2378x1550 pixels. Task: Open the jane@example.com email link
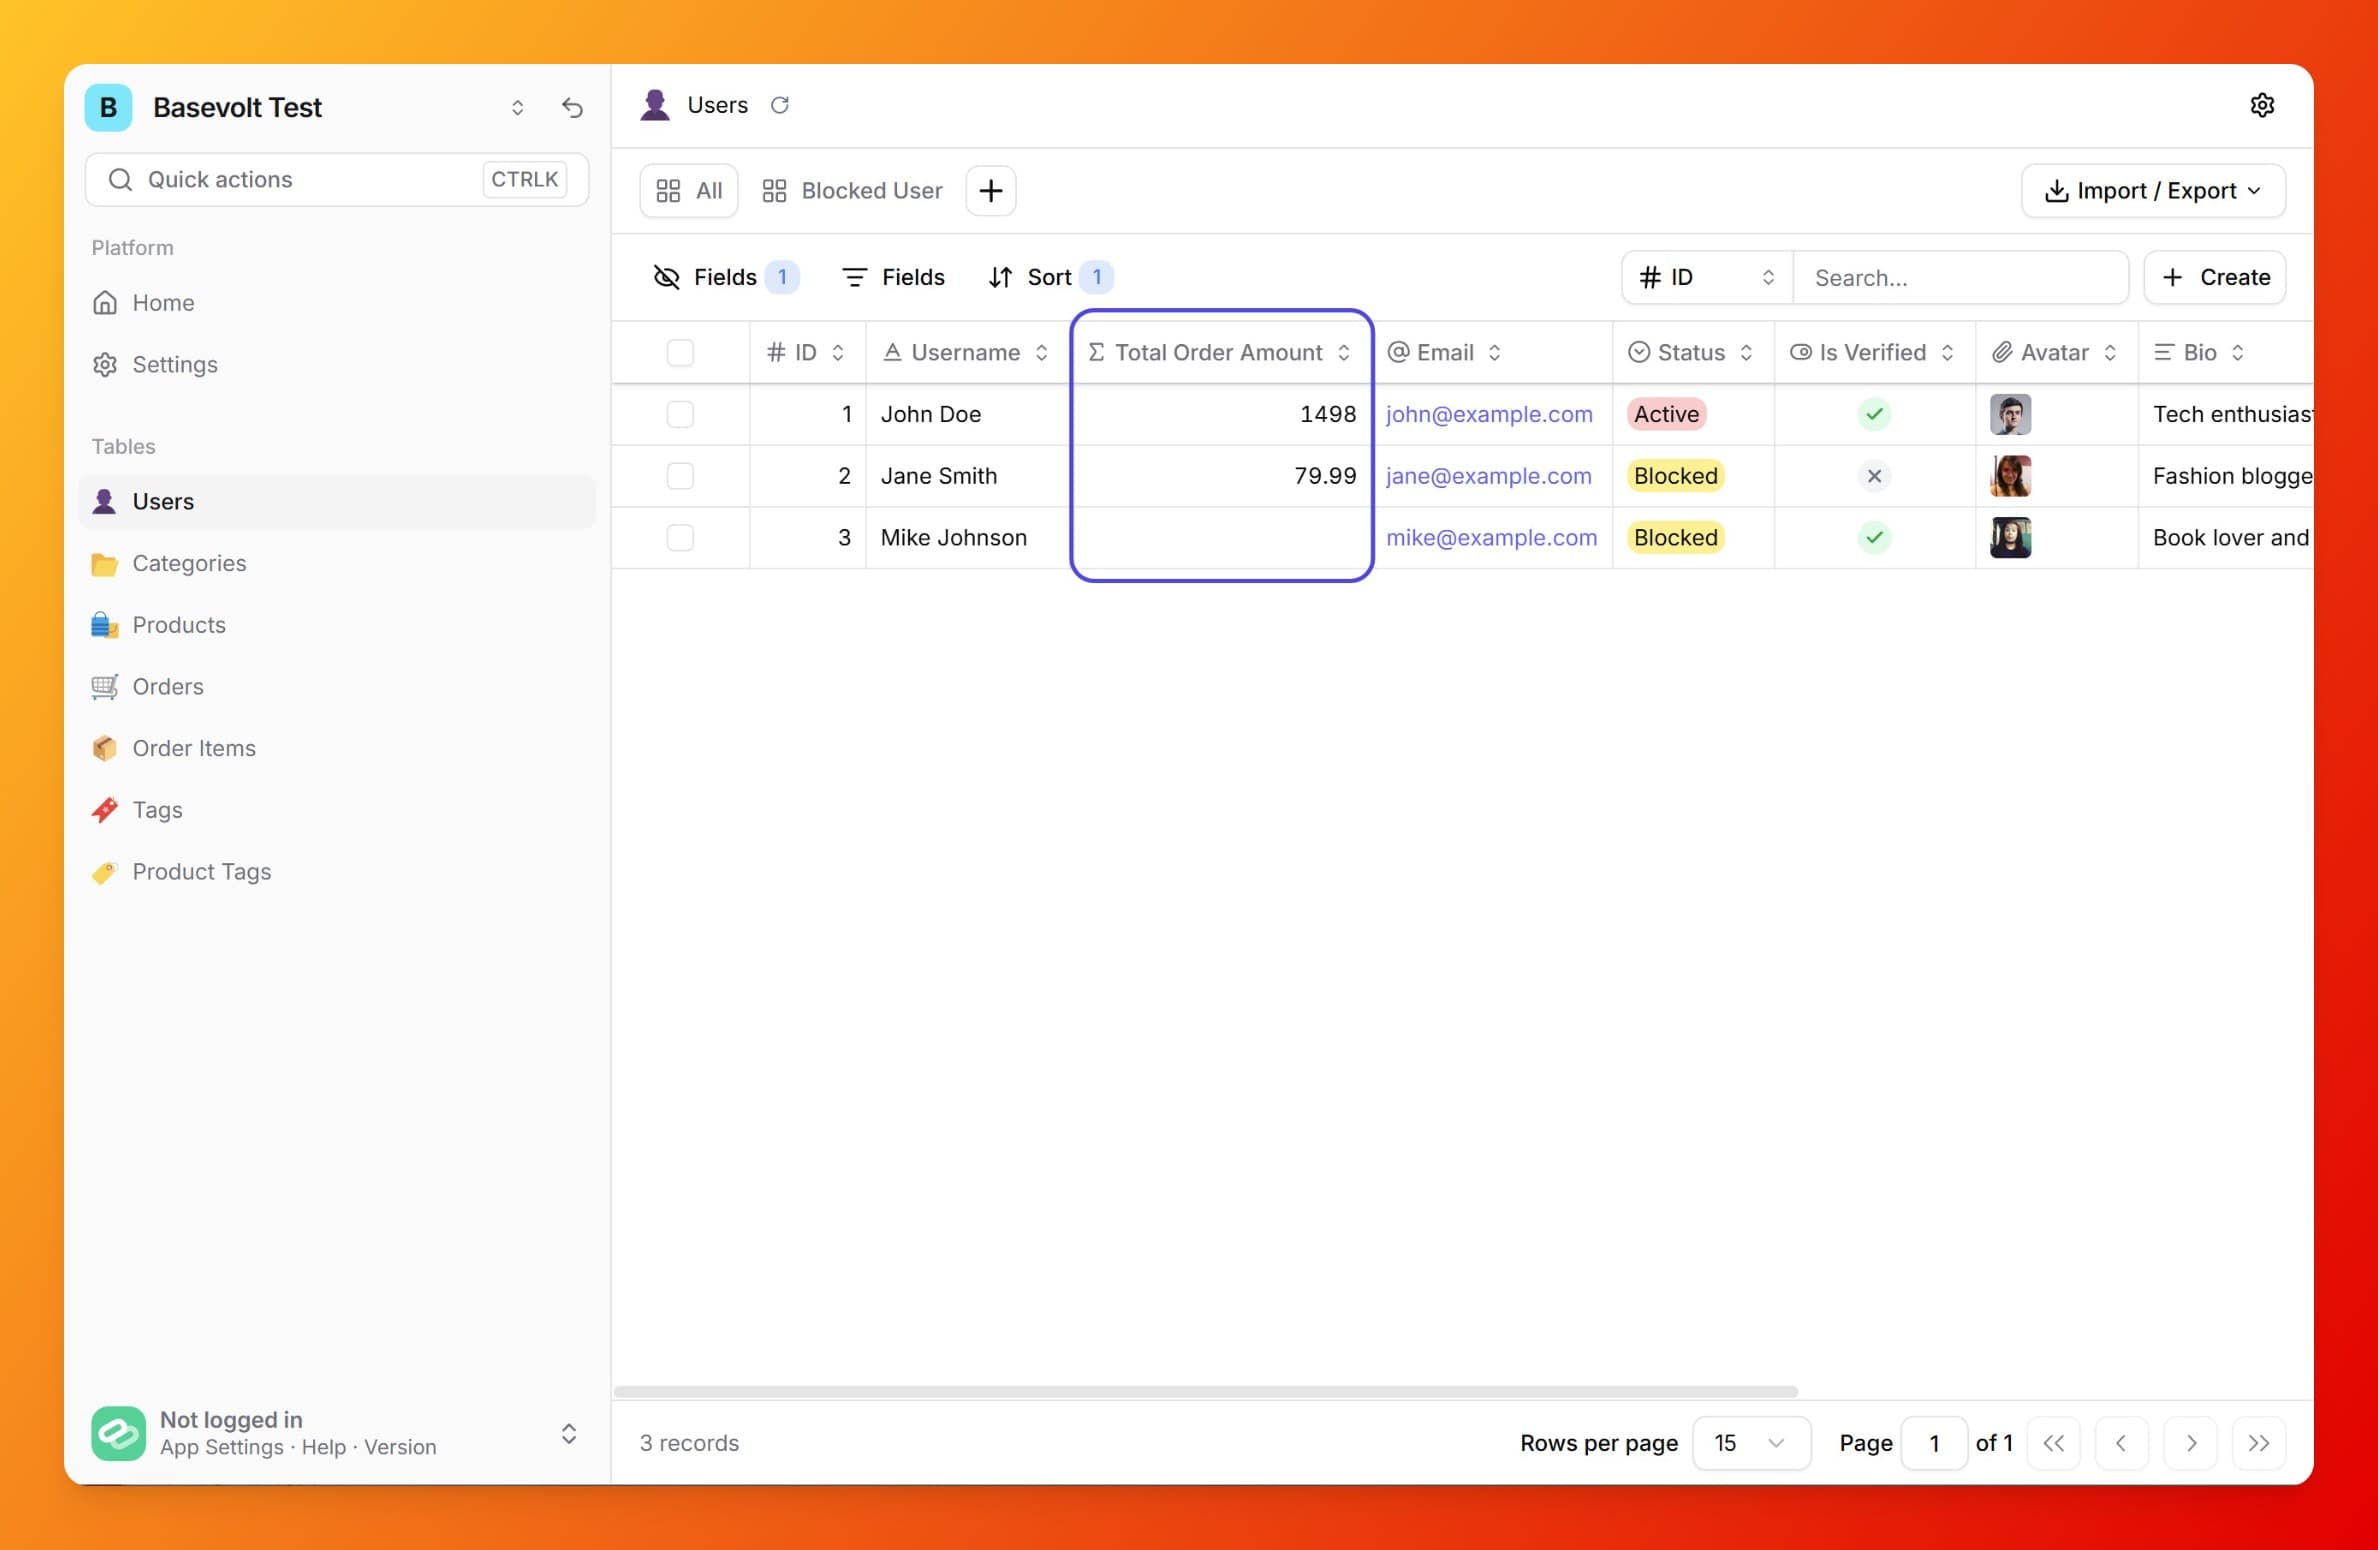(1489, 476)
